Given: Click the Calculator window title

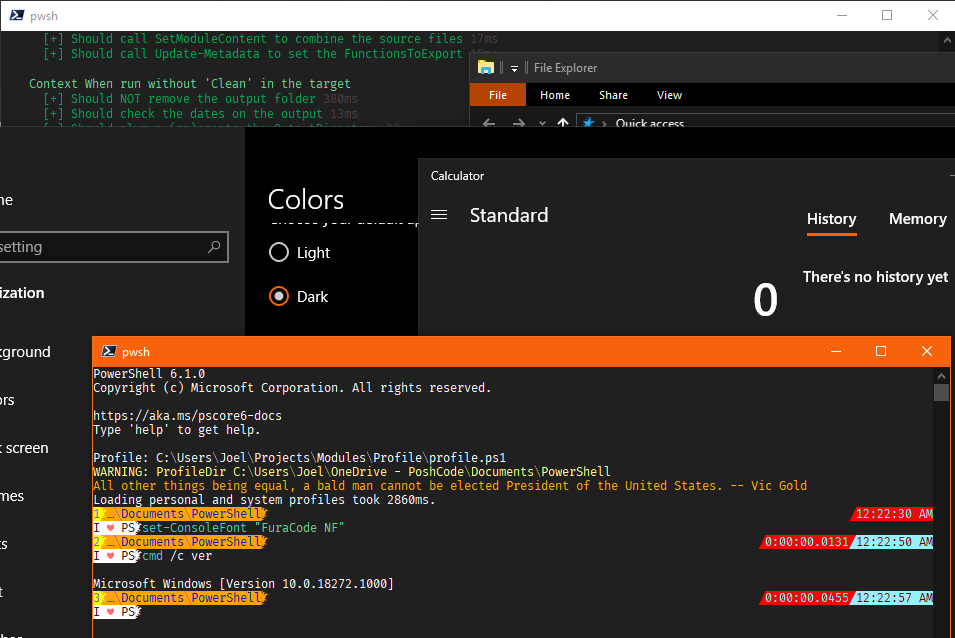Looking at the screenshot, I should 457,176.
